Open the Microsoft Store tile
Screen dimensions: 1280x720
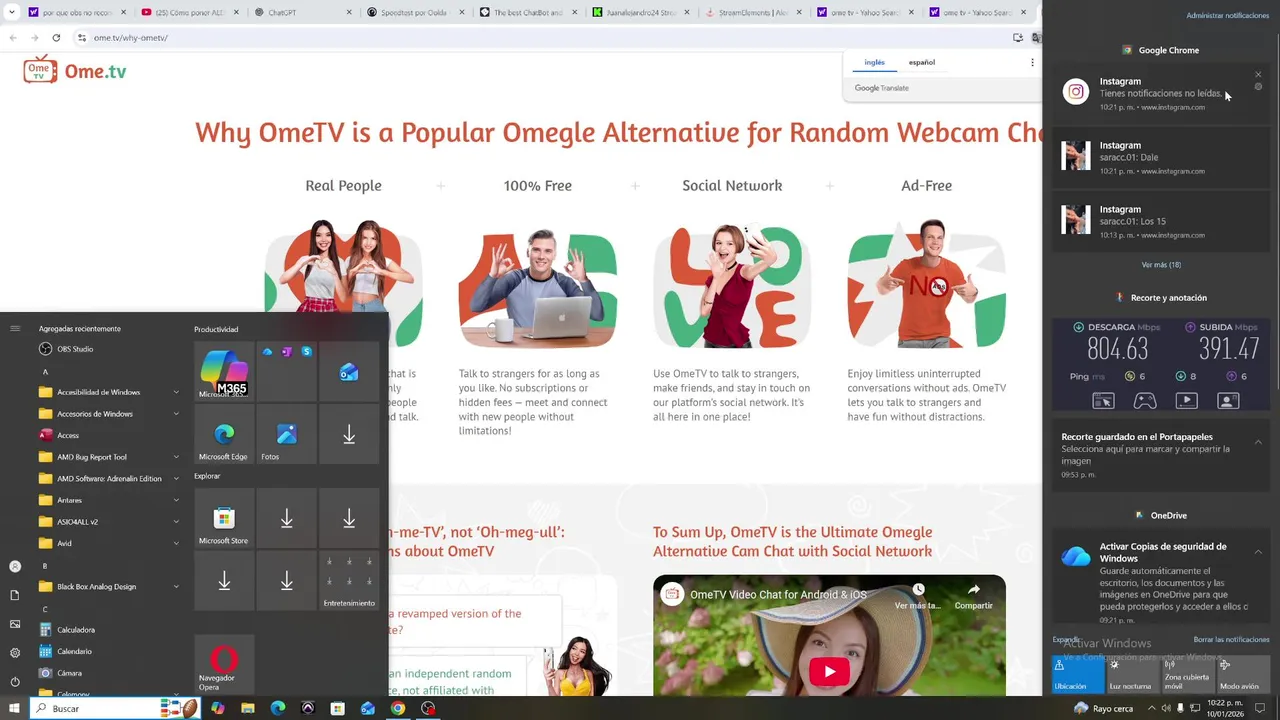(224, 519)
